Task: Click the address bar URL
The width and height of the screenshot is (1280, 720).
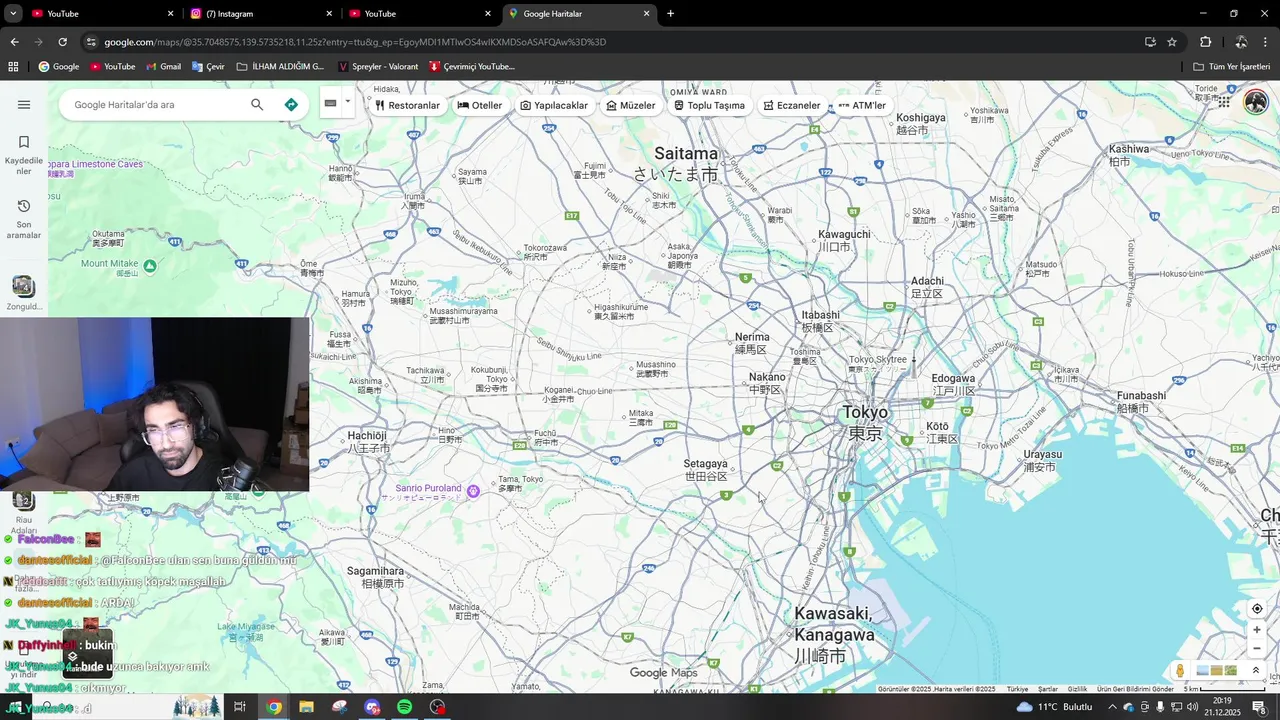Action: 355,42
